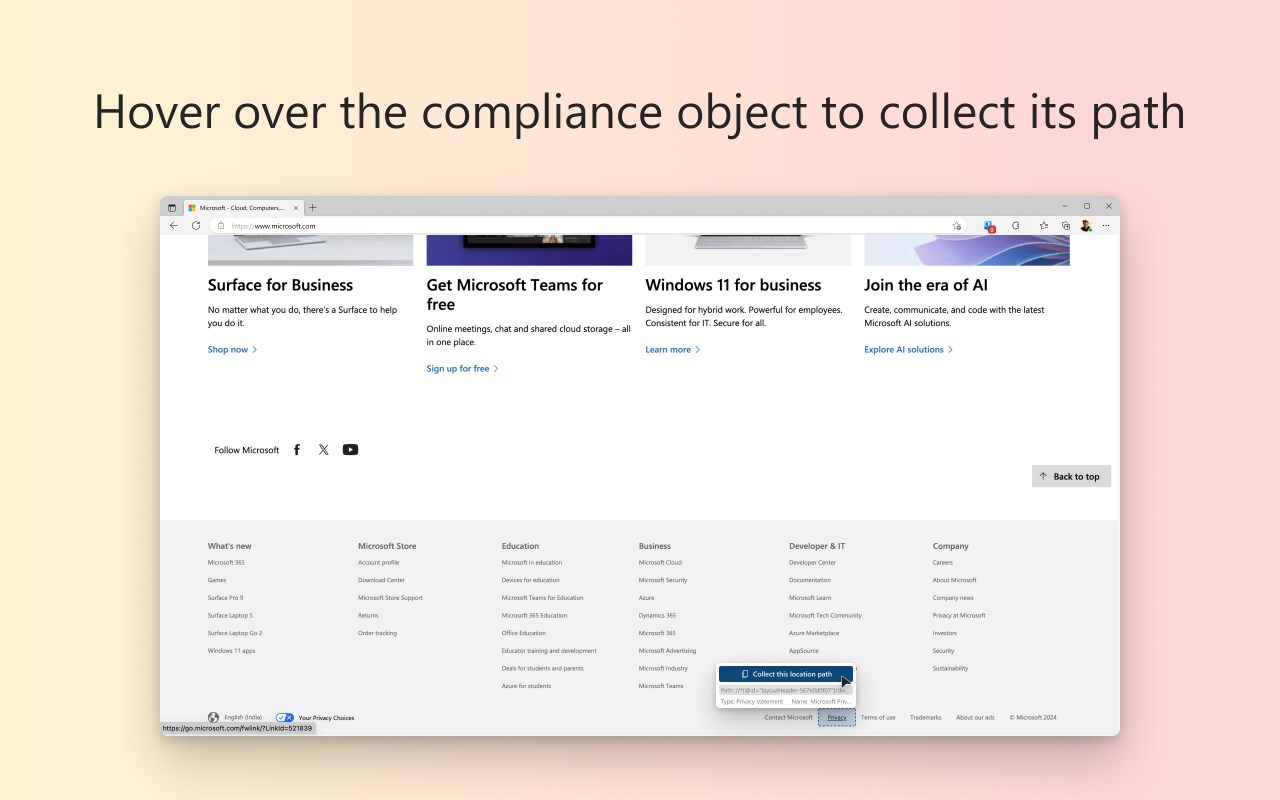Open Contact Microsoft link
This screenshot has width=1280, height=800.
pos(789,717)
